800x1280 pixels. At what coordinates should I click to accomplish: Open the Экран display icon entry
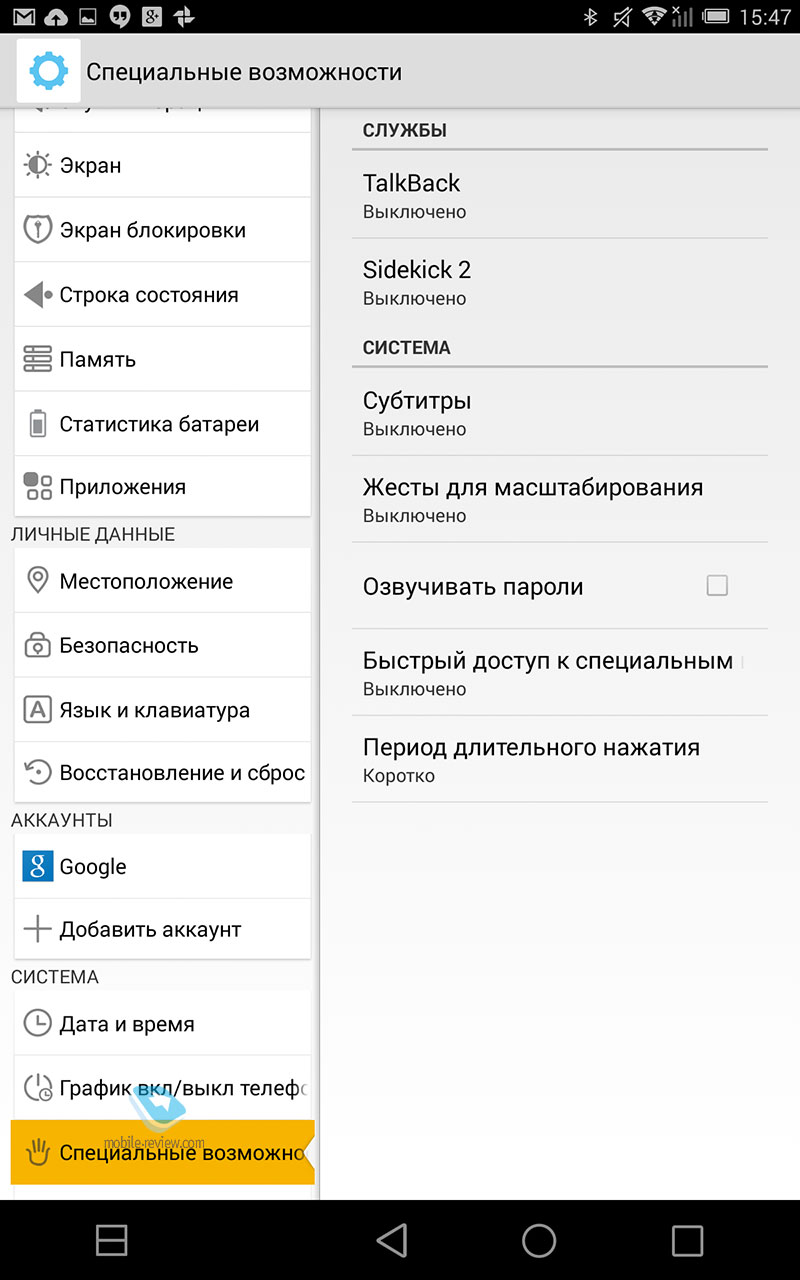(37, 165)
